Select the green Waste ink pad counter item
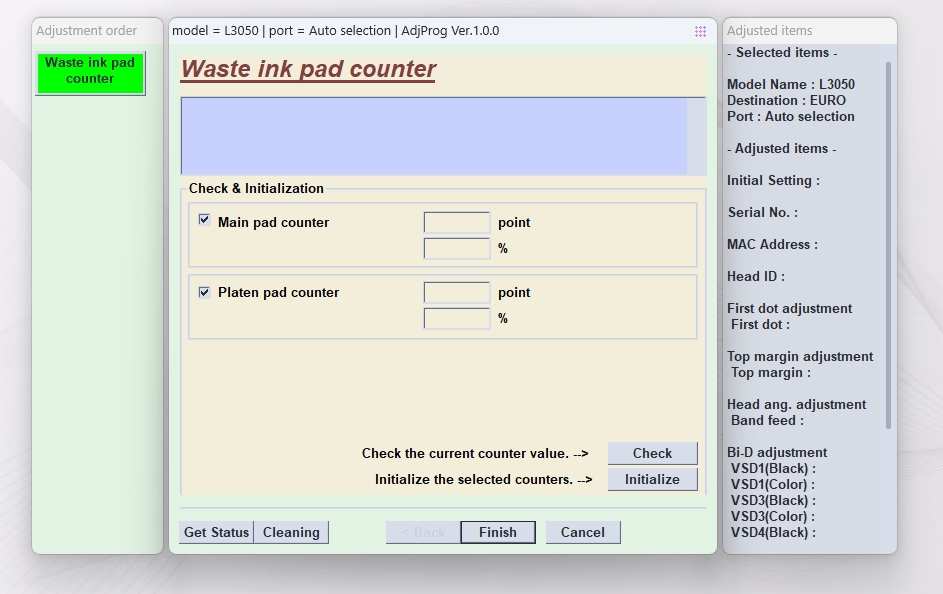Viewport: 943px width, 594px height. pos(90,71)
